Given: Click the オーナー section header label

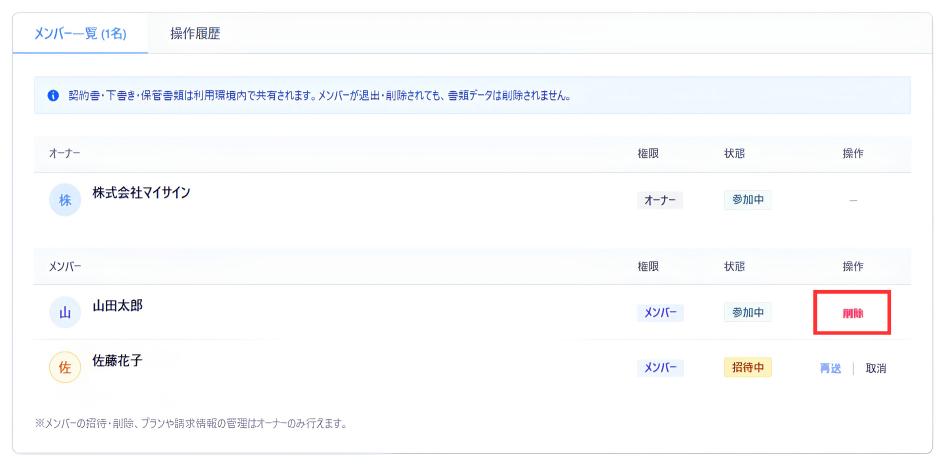Looking at the screenshot, I should (65, 154).
